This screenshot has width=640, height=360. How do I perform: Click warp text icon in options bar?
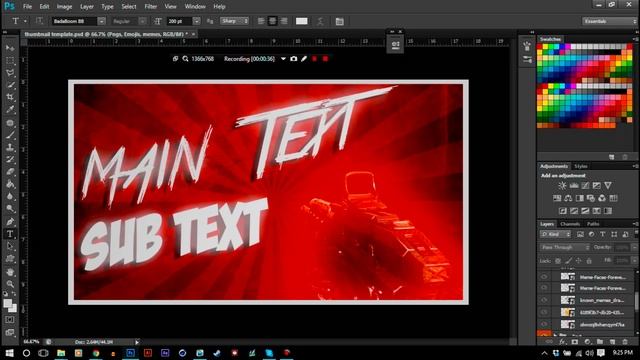320,21
